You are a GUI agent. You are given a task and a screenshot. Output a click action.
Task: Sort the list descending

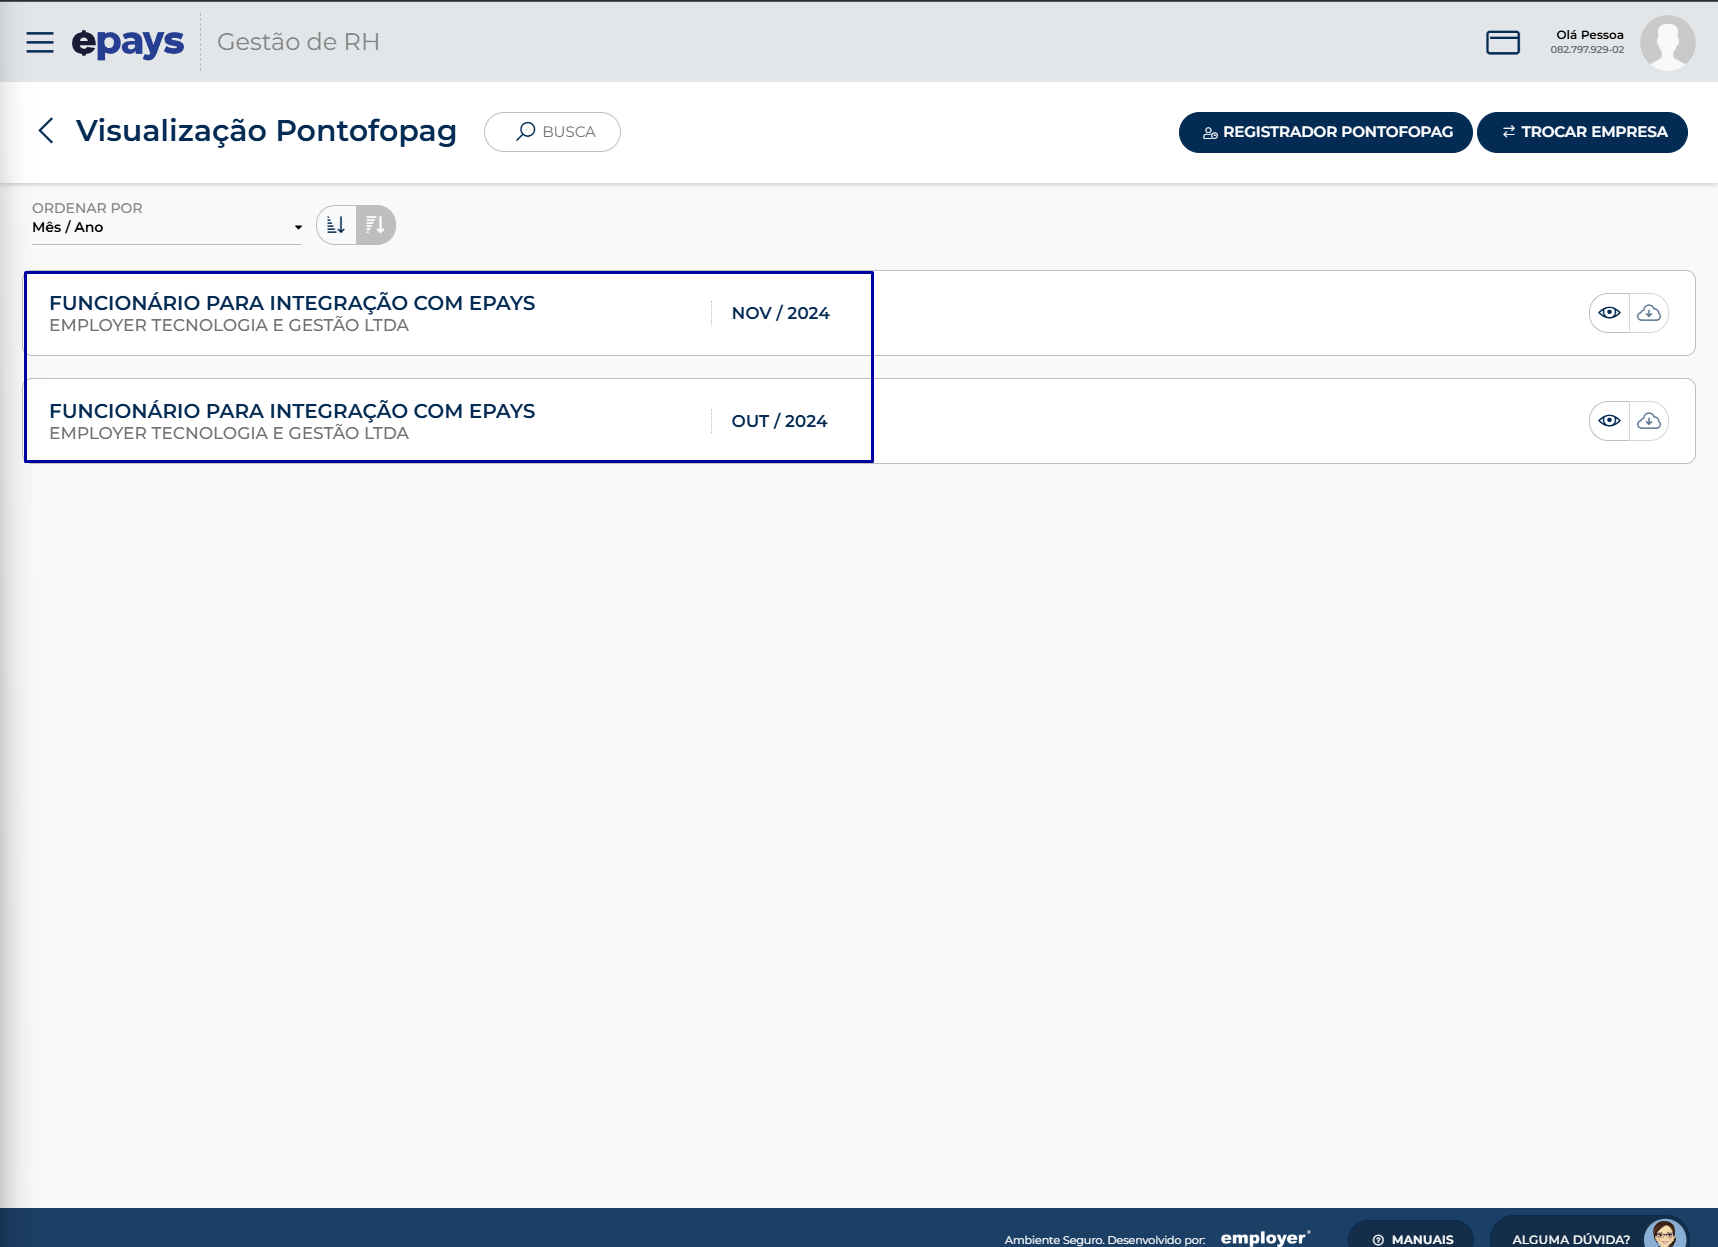(x=376, y=225)
